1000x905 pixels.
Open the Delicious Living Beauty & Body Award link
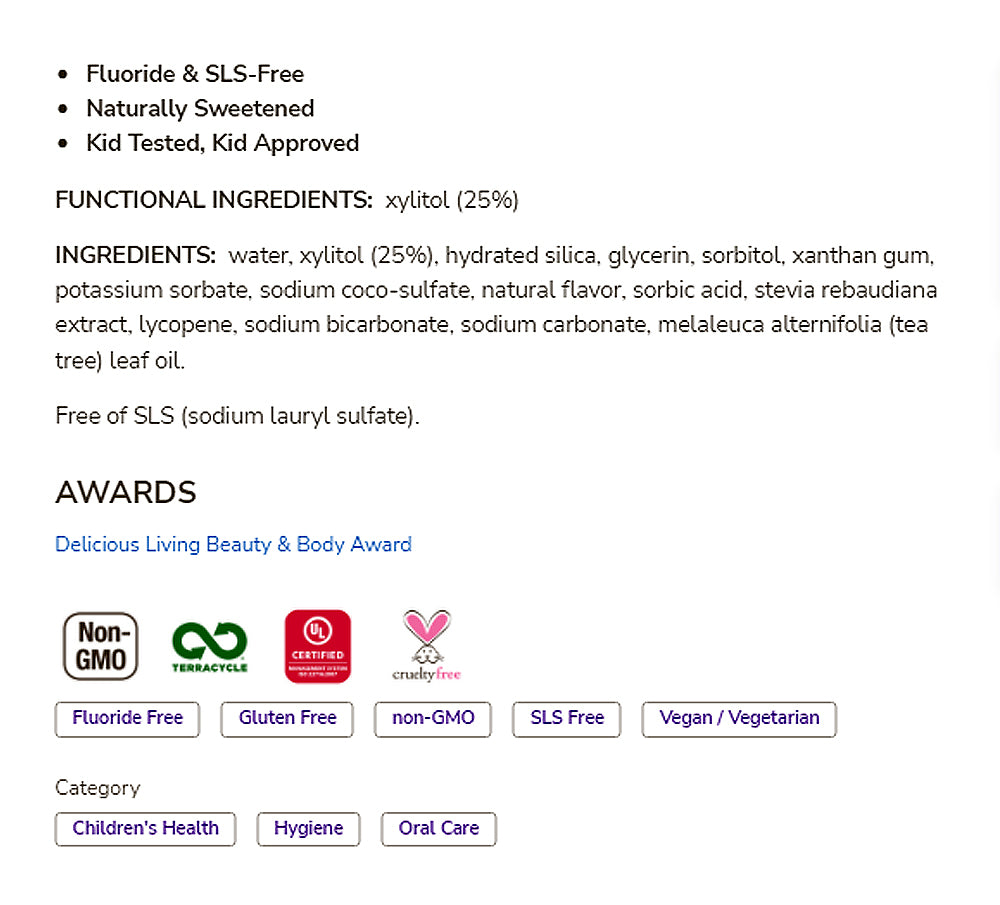pyautogui.click(x=233, y=545)
